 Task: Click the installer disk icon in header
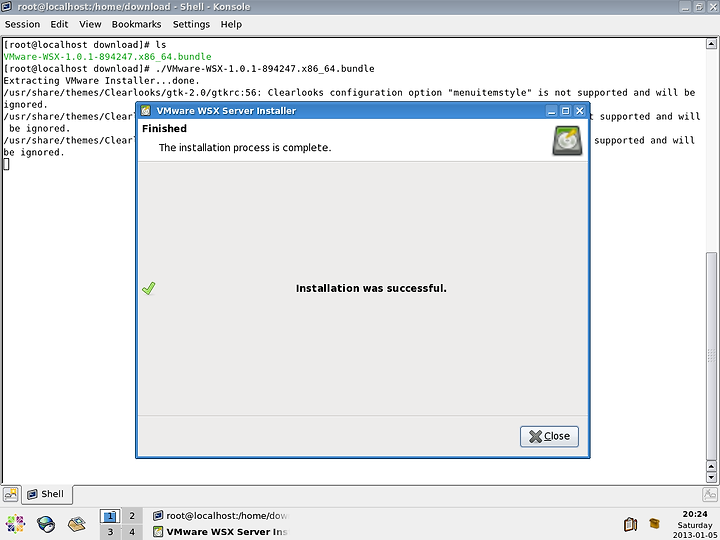(567, 140)
